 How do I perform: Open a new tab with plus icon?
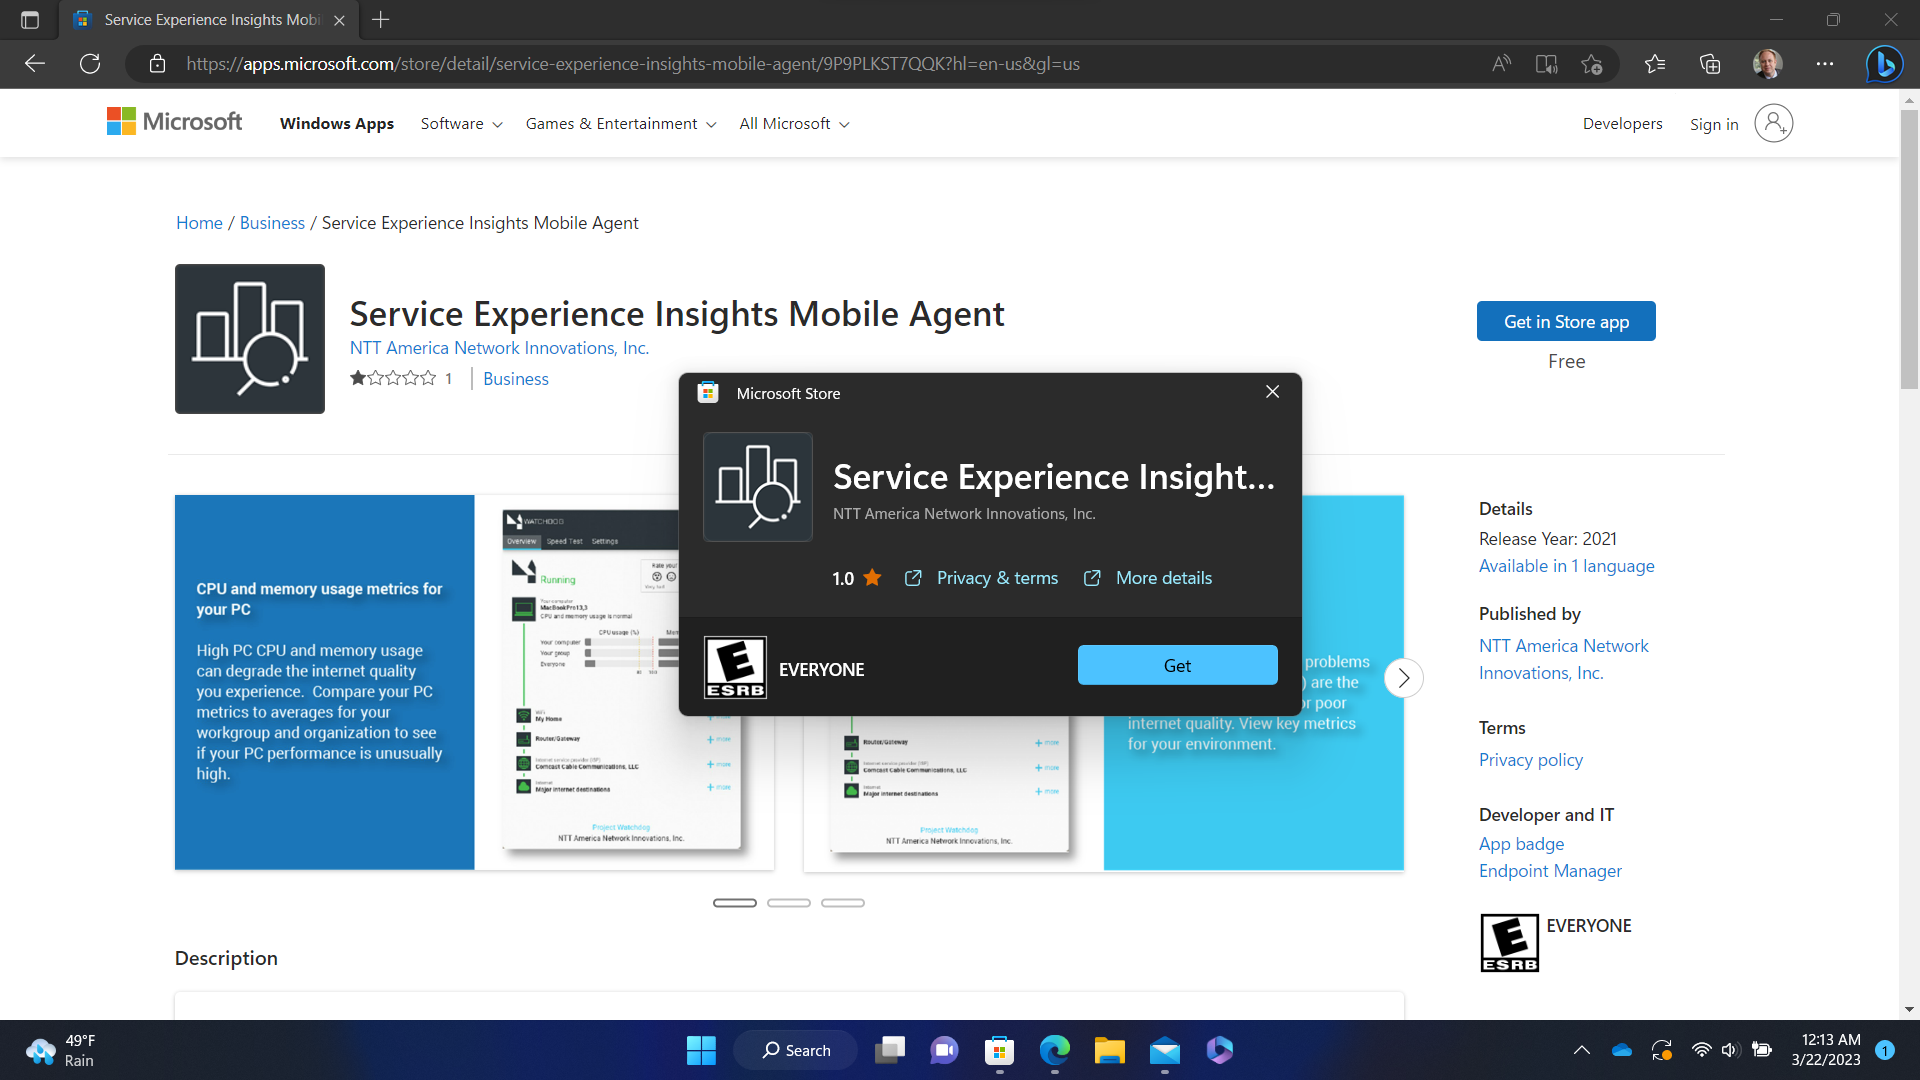pos(380,20)
